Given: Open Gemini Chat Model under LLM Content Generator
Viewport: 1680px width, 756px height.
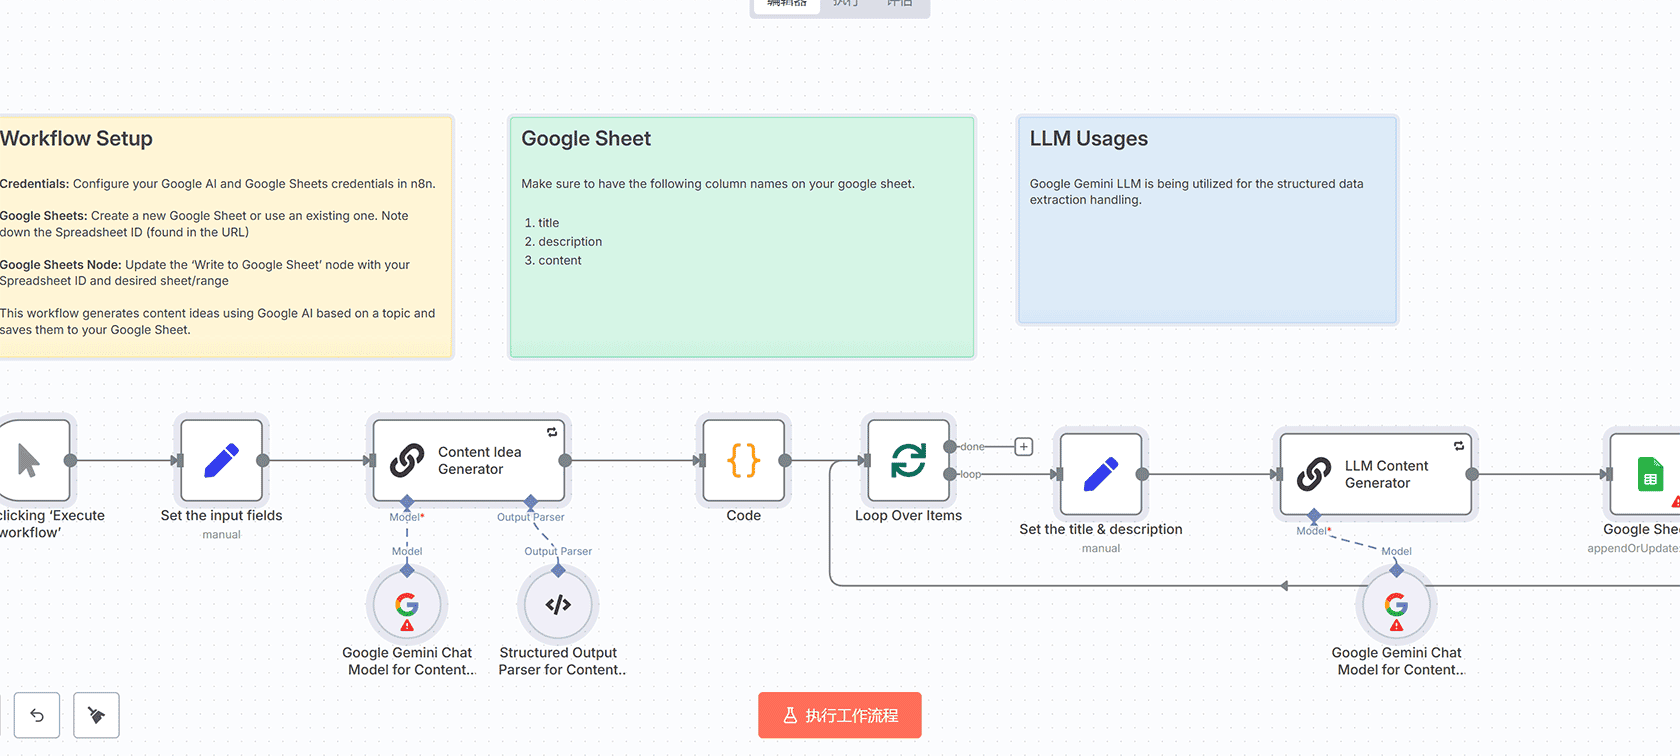Looking at the screenshot, I should pos(1396,605).
